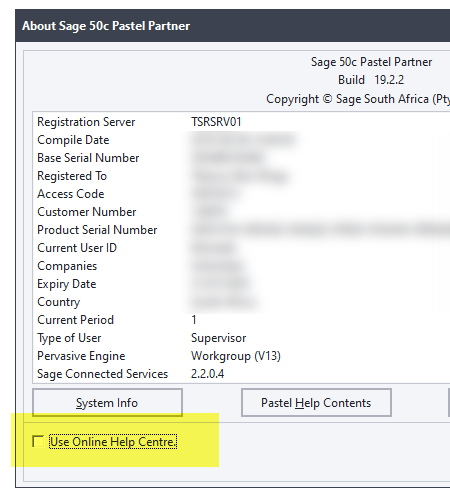
Task: Select the Access Code label
Action: tap(71, 194)
